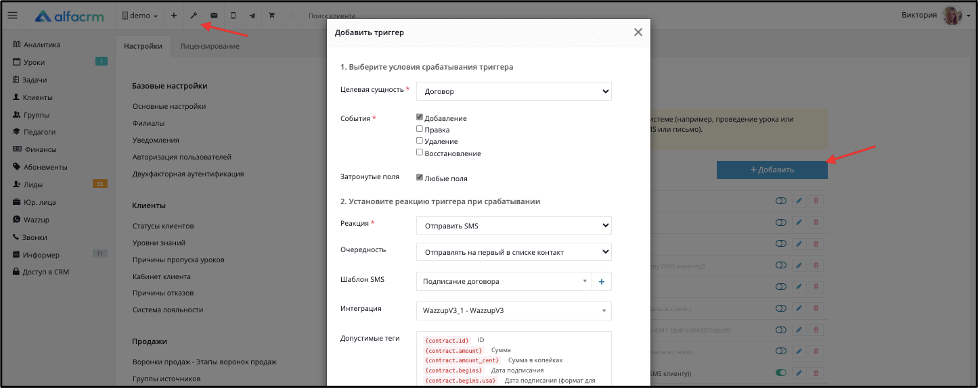Viewport: 979px width, 389px height.
Task: Open Wazzup in the sidebar
Action: (x=31, y=220)
